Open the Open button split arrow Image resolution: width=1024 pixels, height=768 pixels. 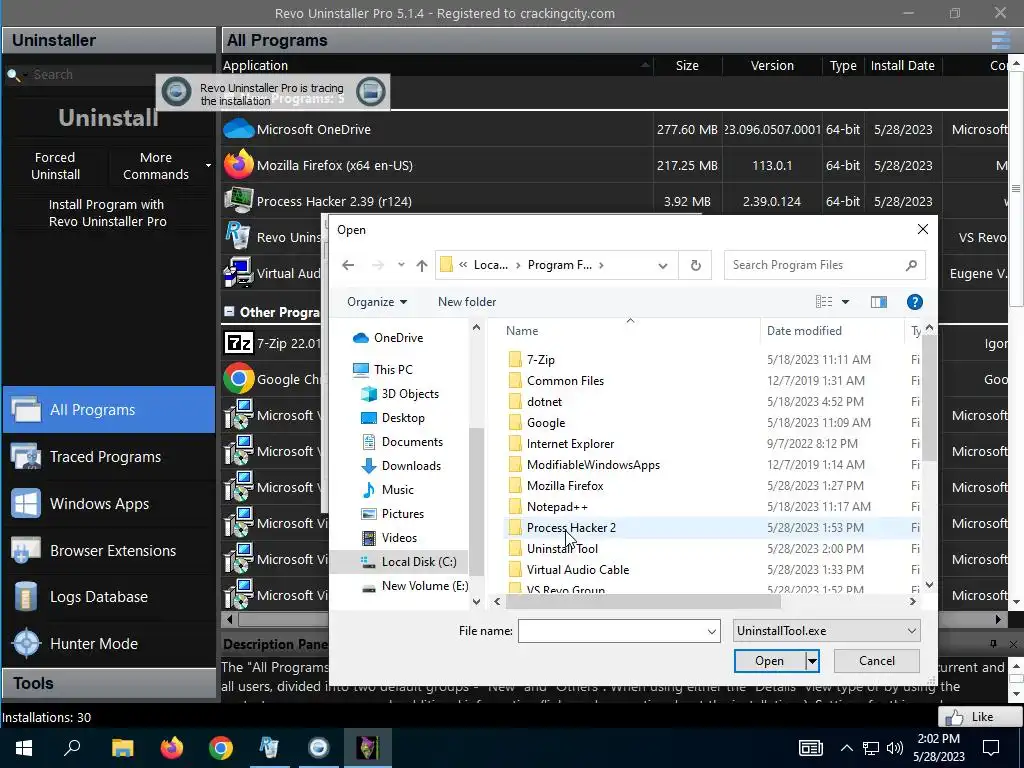tap(812, 661)
